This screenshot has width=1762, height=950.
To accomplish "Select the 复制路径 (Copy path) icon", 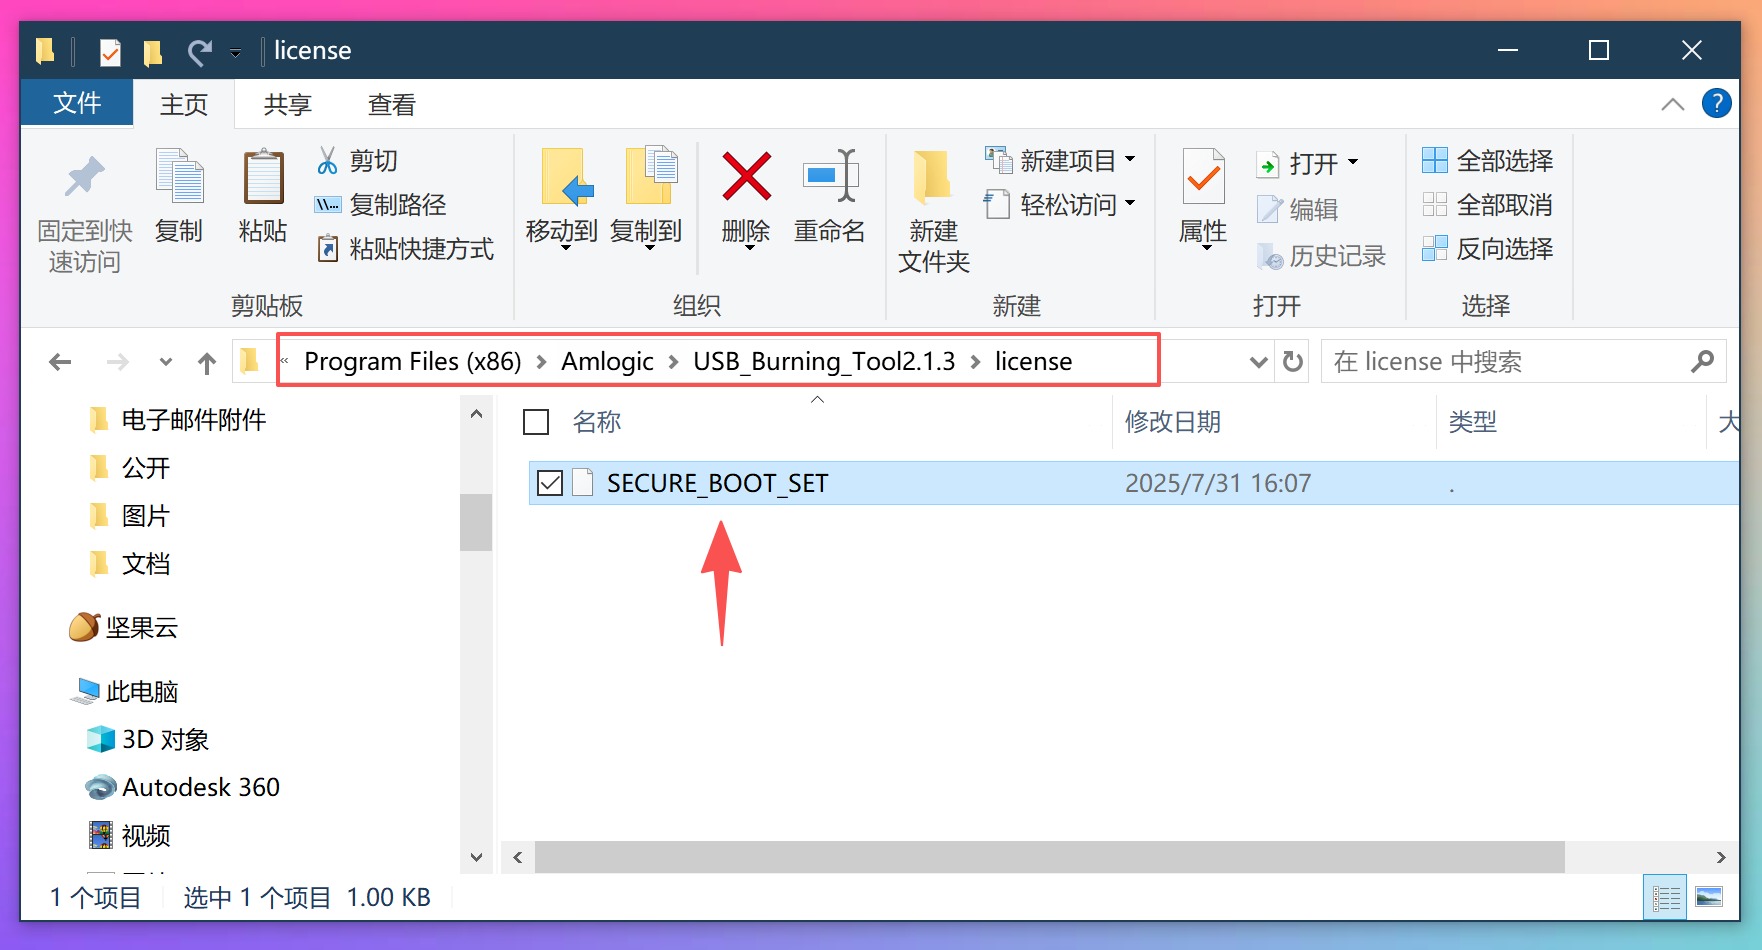I will 327,205.
